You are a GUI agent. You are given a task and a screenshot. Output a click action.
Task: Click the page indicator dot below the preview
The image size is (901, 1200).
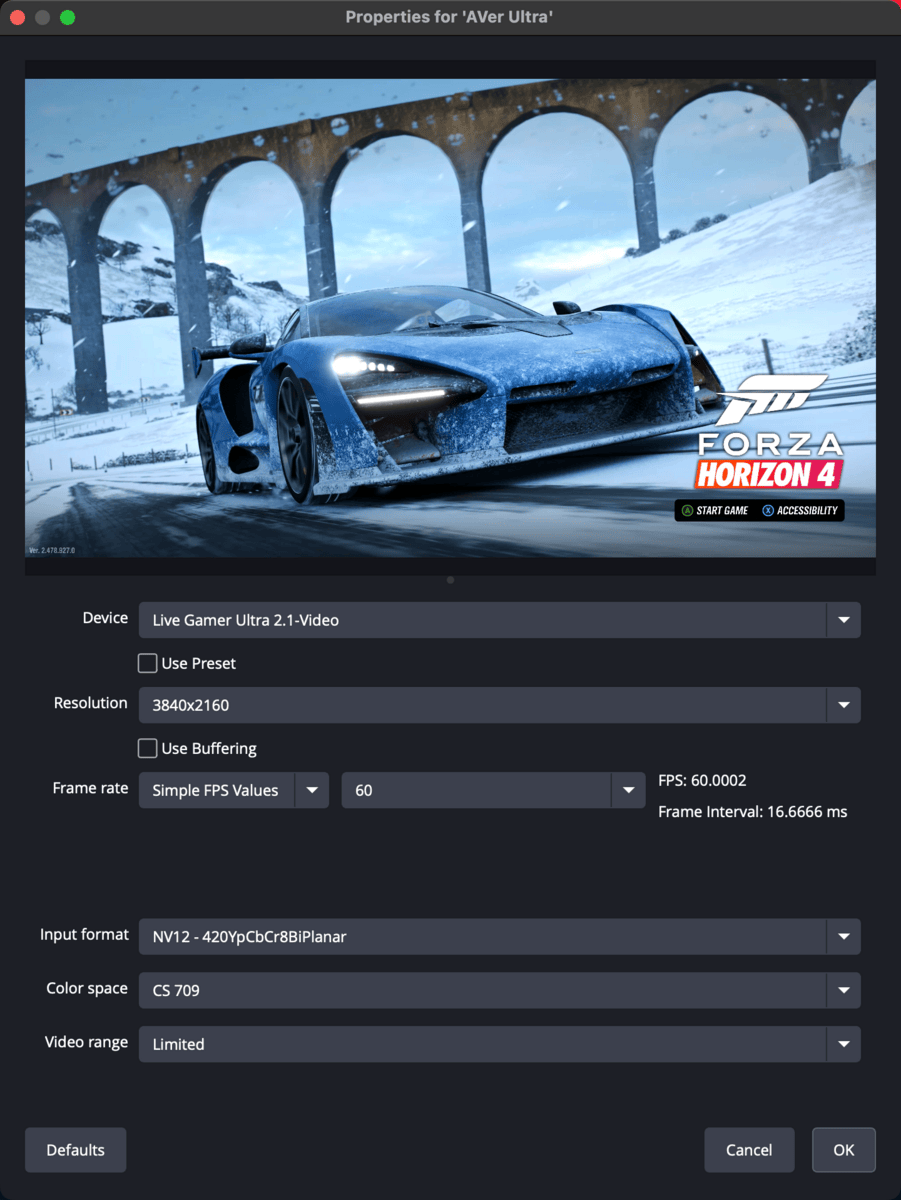(450, 579)
